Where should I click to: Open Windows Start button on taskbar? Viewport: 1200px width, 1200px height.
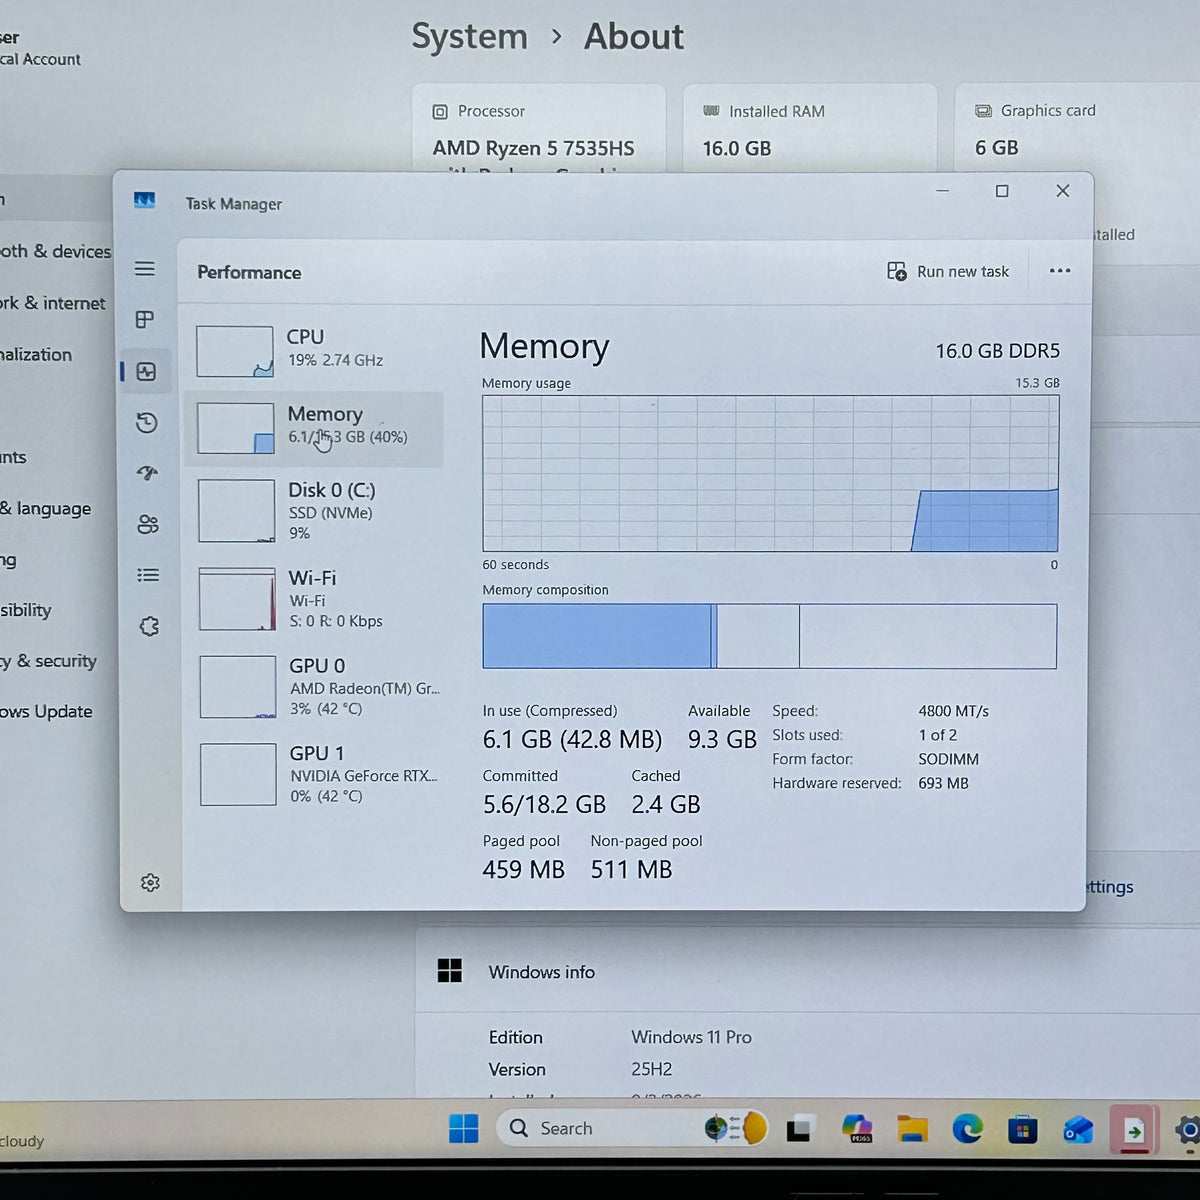(463, 1128)
